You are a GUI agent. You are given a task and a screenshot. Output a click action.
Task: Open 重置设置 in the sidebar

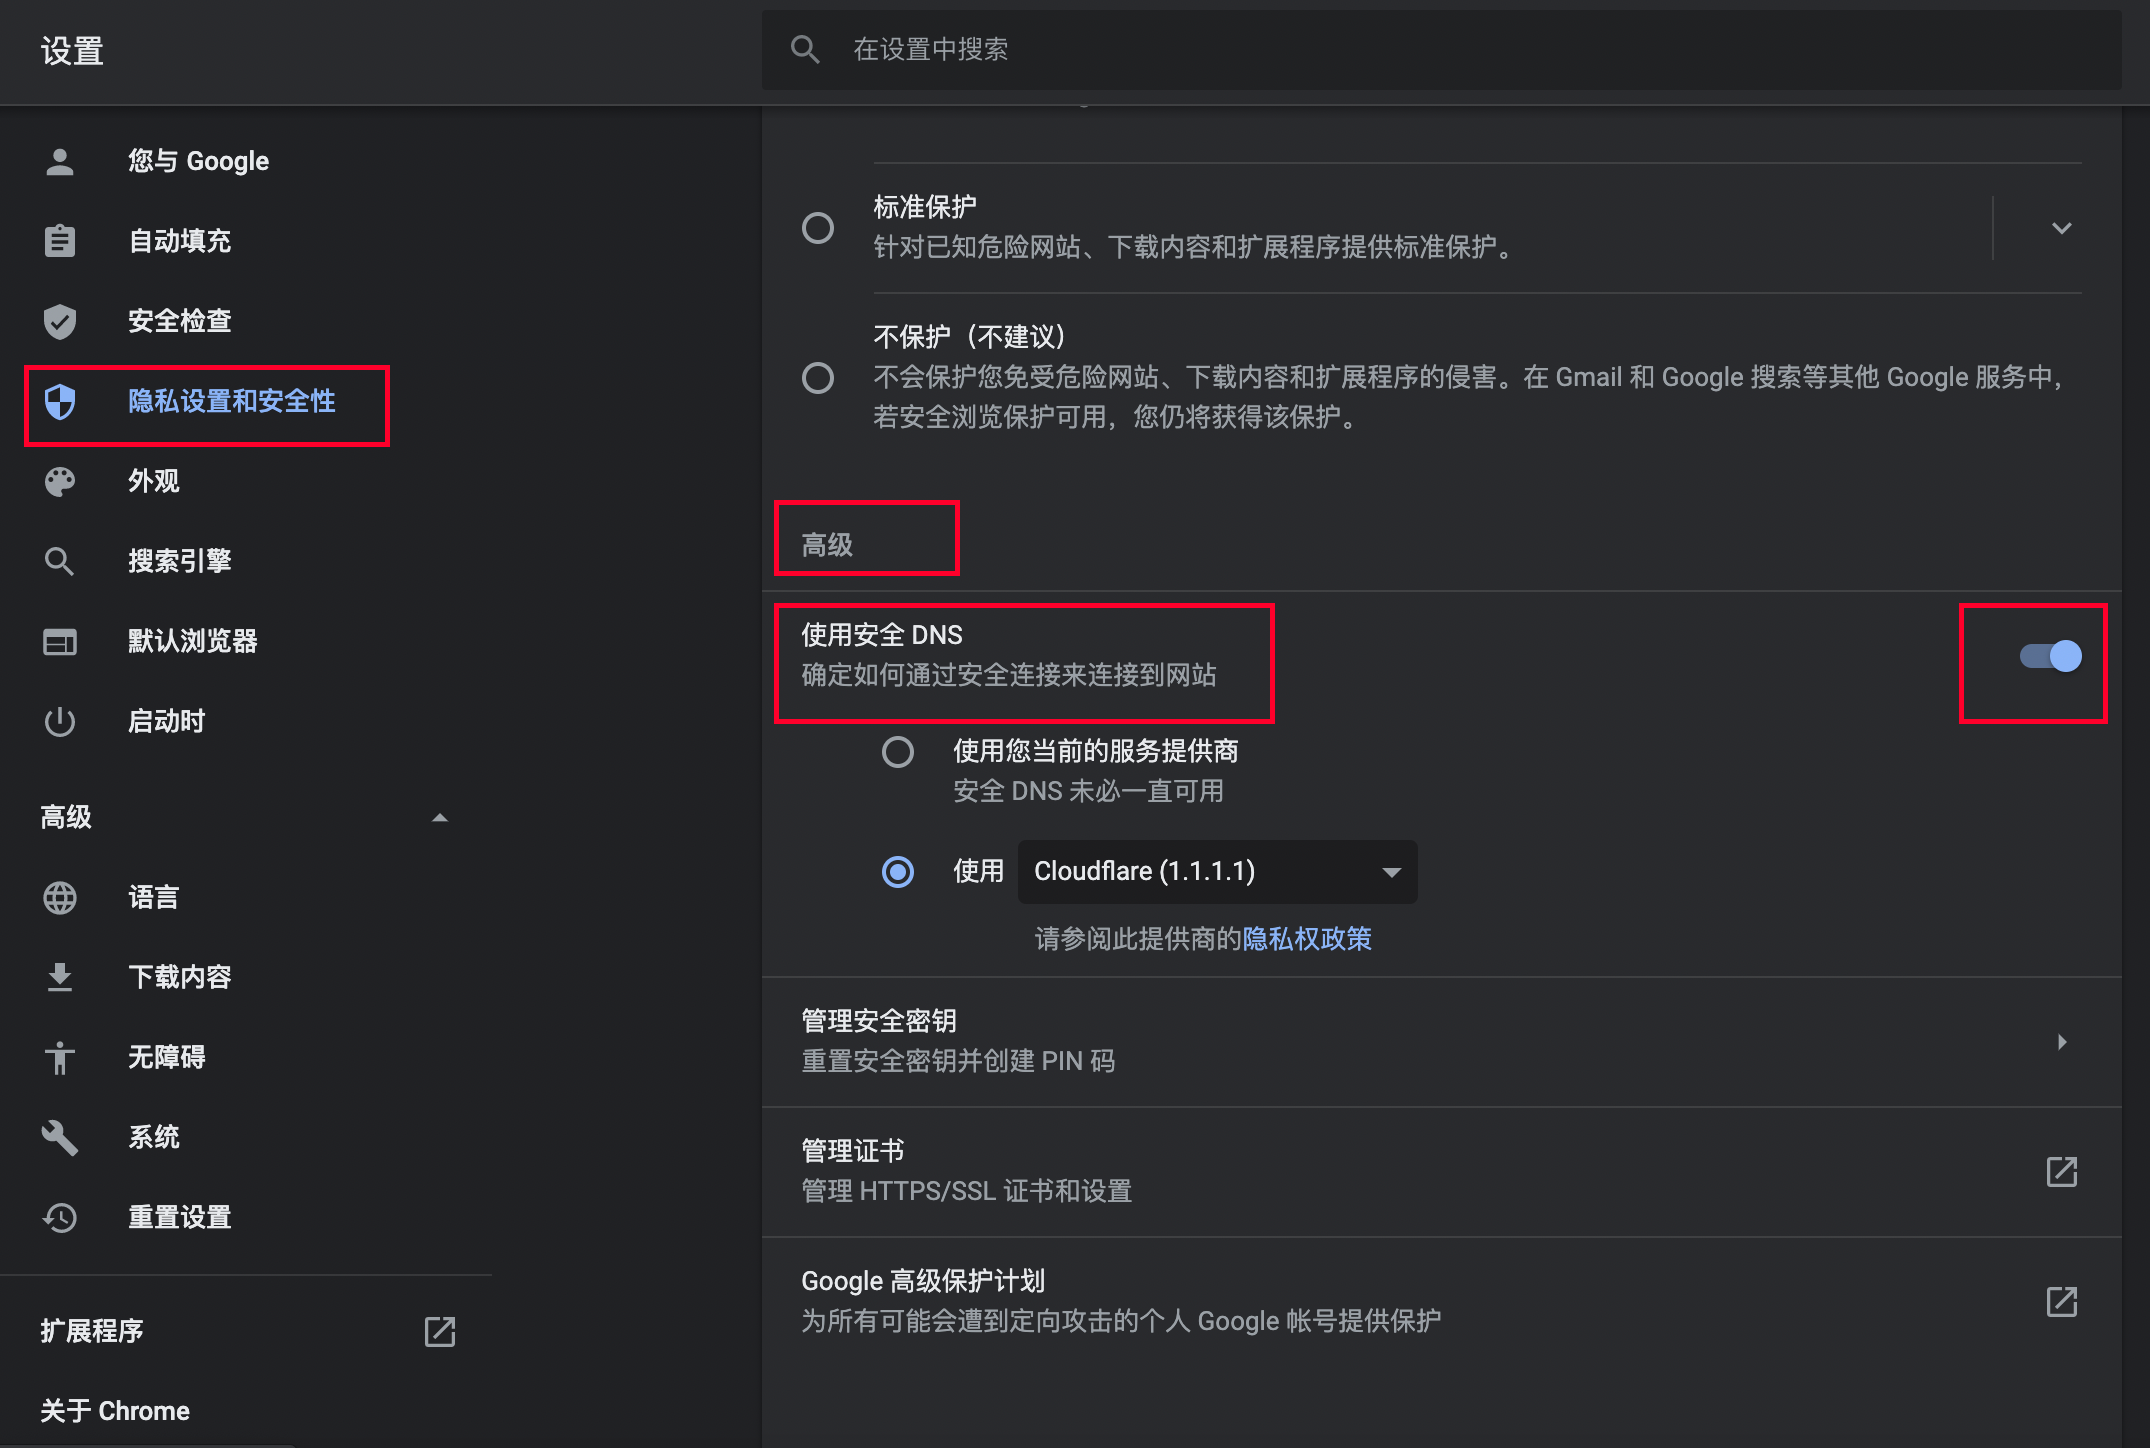[180, 1217]
